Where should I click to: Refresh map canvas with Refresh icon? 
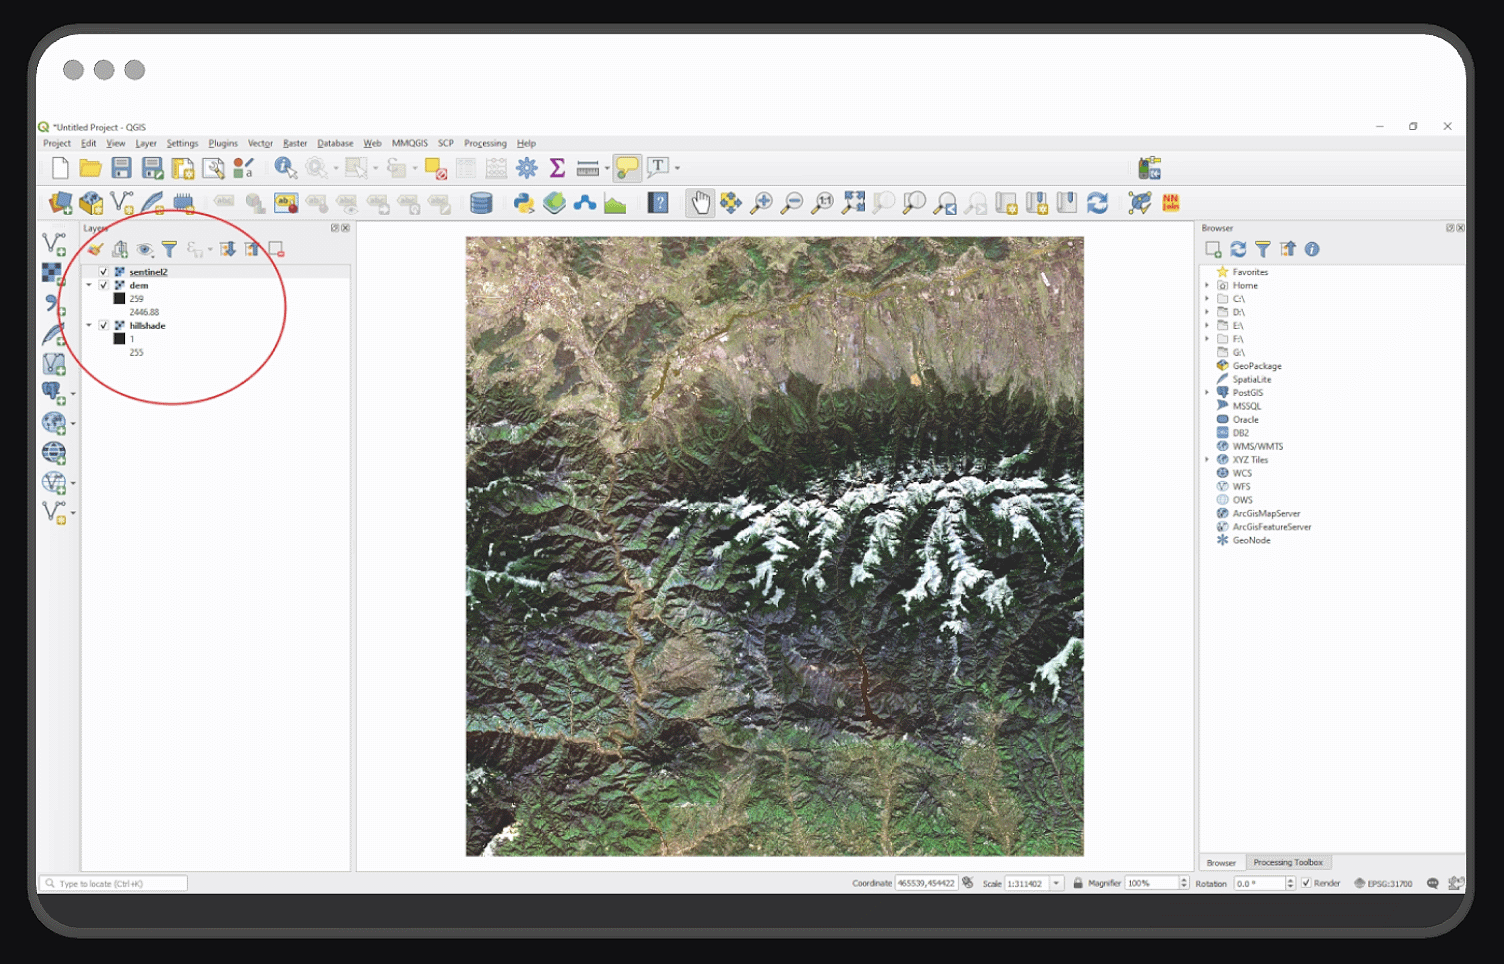[x=1098, y=203]
